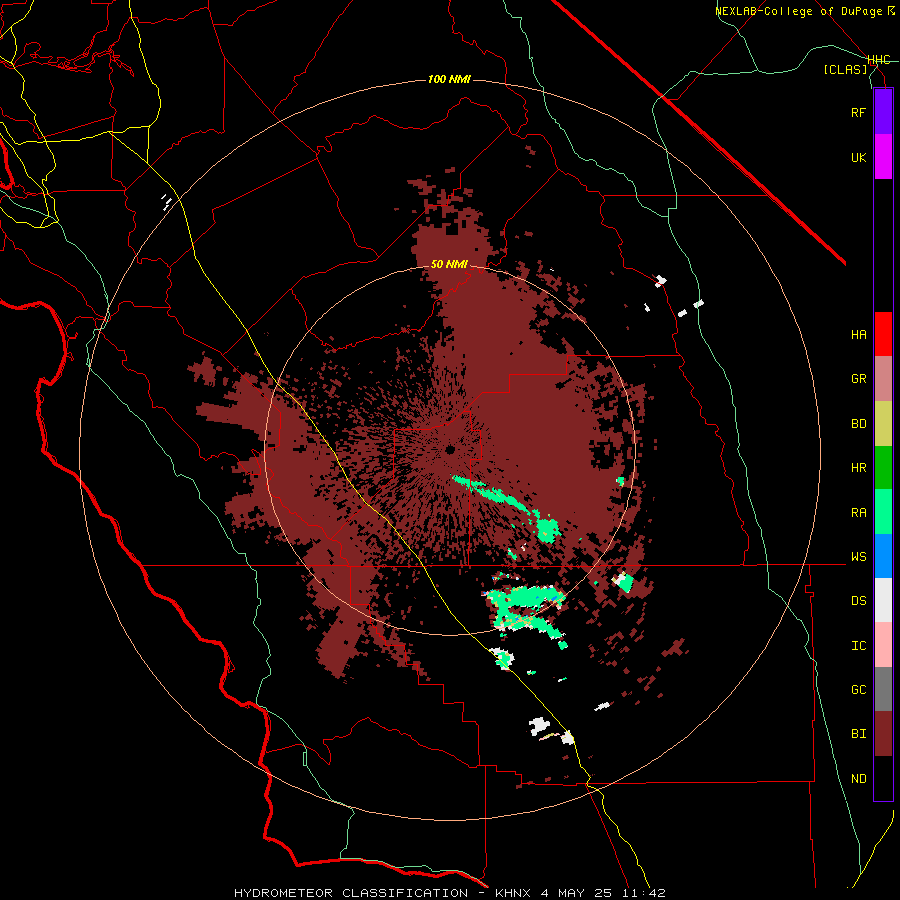Click the NEXLAB-College of DuPage credit text
The width and height of the screenshot is (900, 900).
[805, 11]
